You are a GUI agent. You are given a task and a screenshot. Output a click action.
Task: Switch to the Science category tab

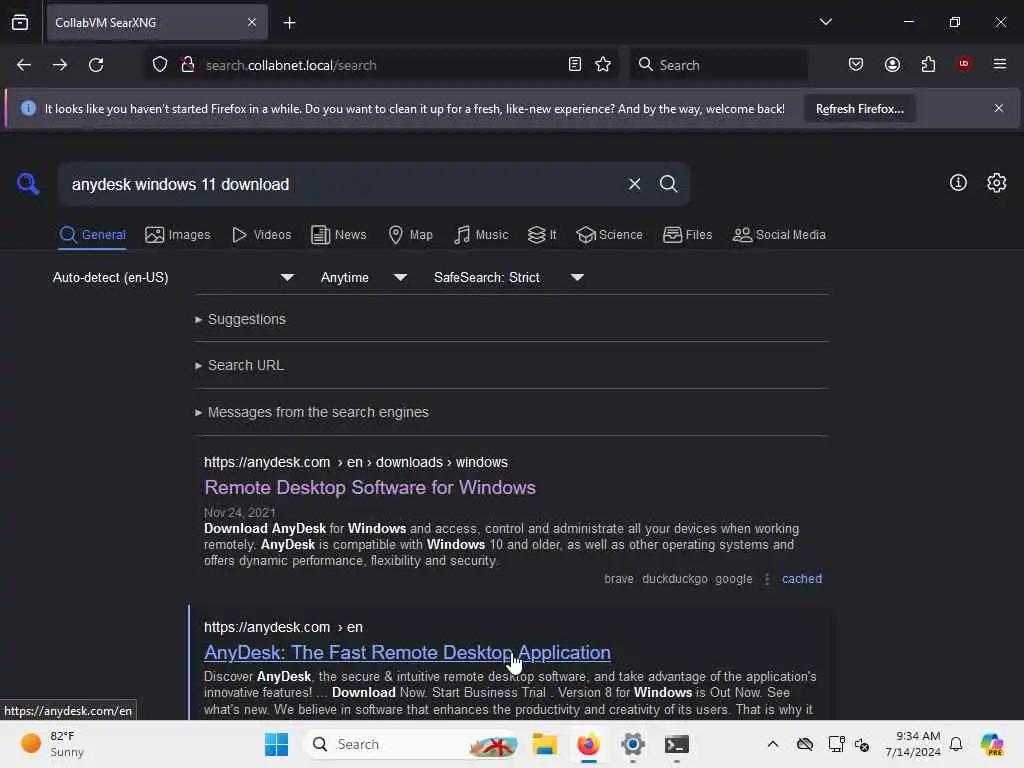[610, 235]
